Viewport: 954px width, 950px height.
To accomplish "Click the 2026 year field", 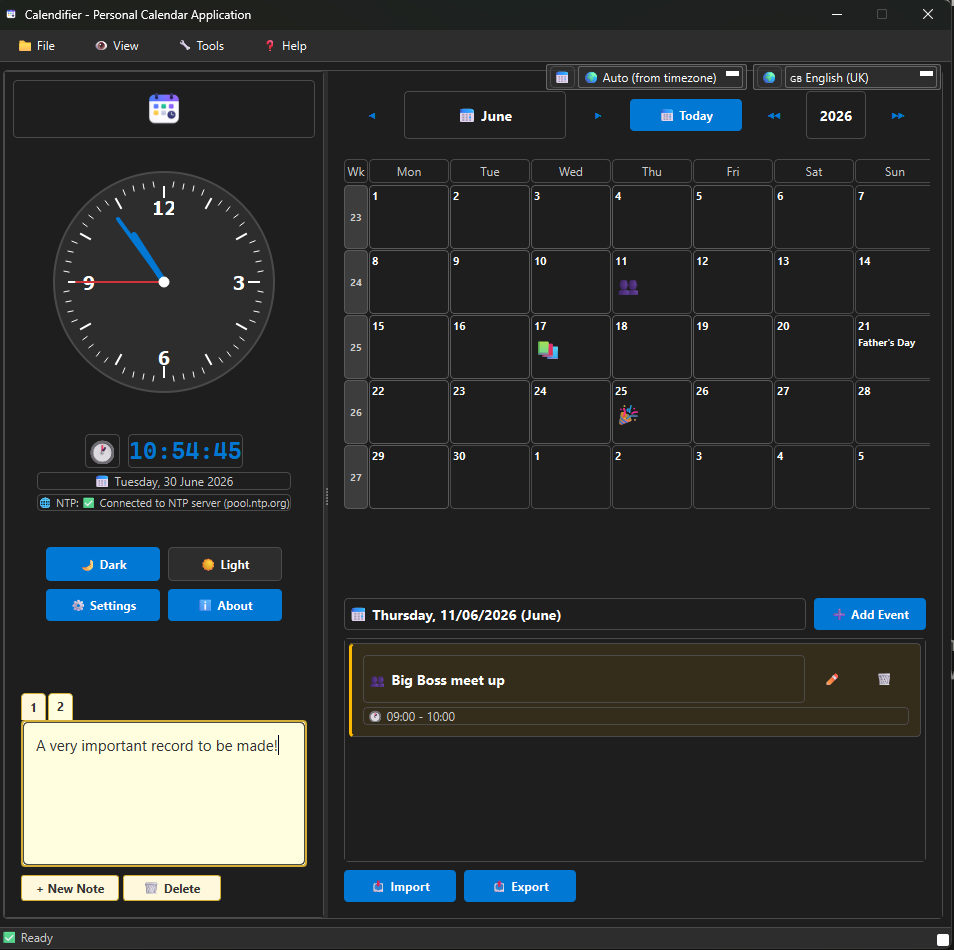I will [x=835, y=116].
